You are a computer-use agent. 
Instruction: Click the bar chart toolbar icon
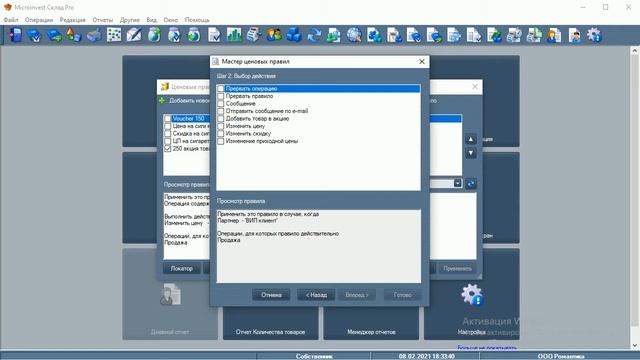pyautogui.click(x=234, y=36)
